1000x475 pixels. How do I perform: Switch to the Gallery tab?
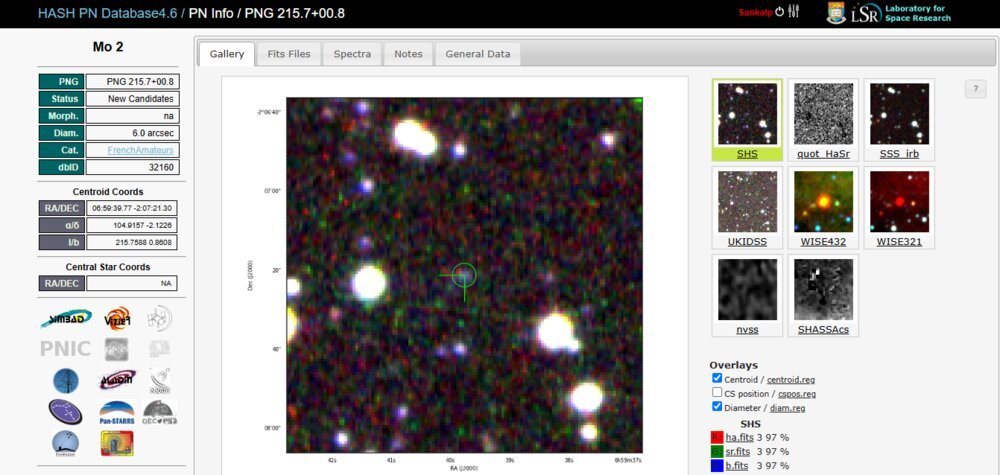click(227, 54)
